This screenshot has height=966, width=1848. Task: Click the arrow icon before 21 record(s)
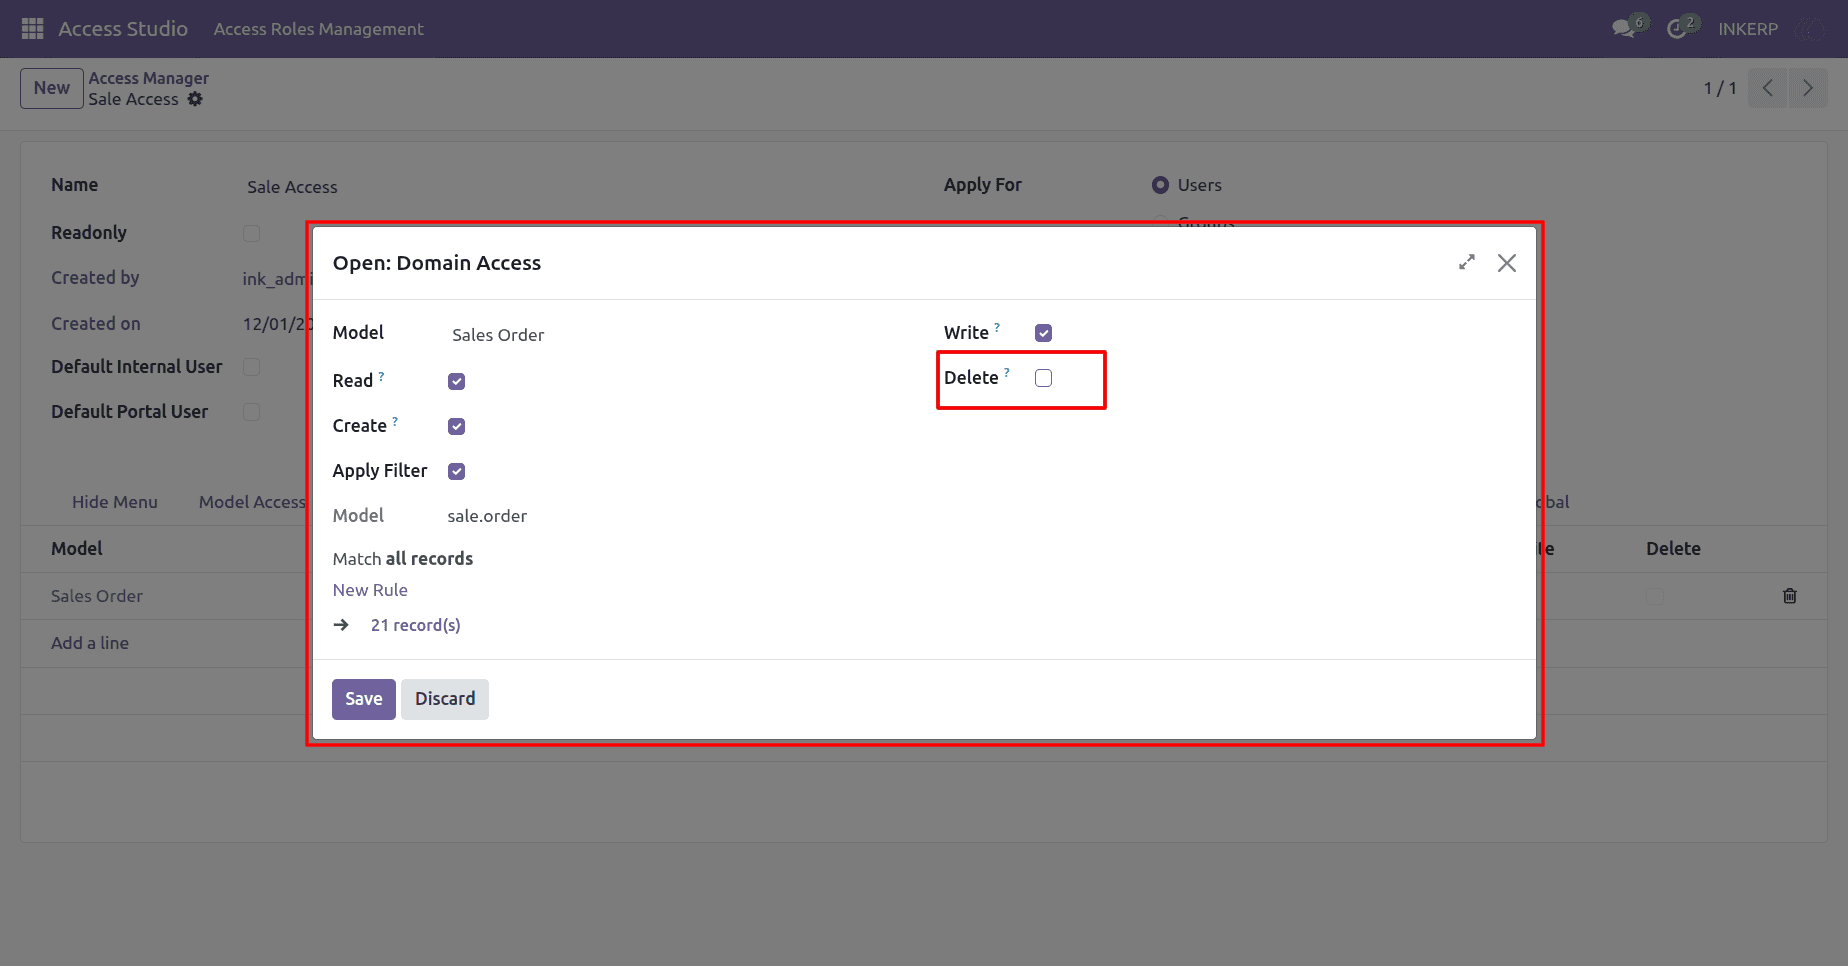point(341,625)
